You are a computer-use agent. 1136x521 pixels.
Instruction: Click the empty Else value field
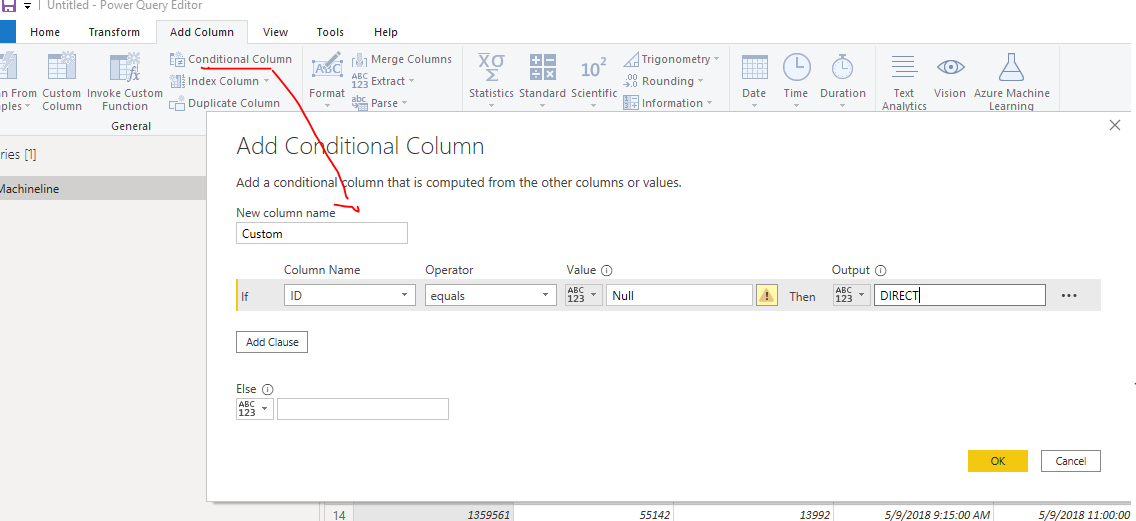[x=362, y=409]
